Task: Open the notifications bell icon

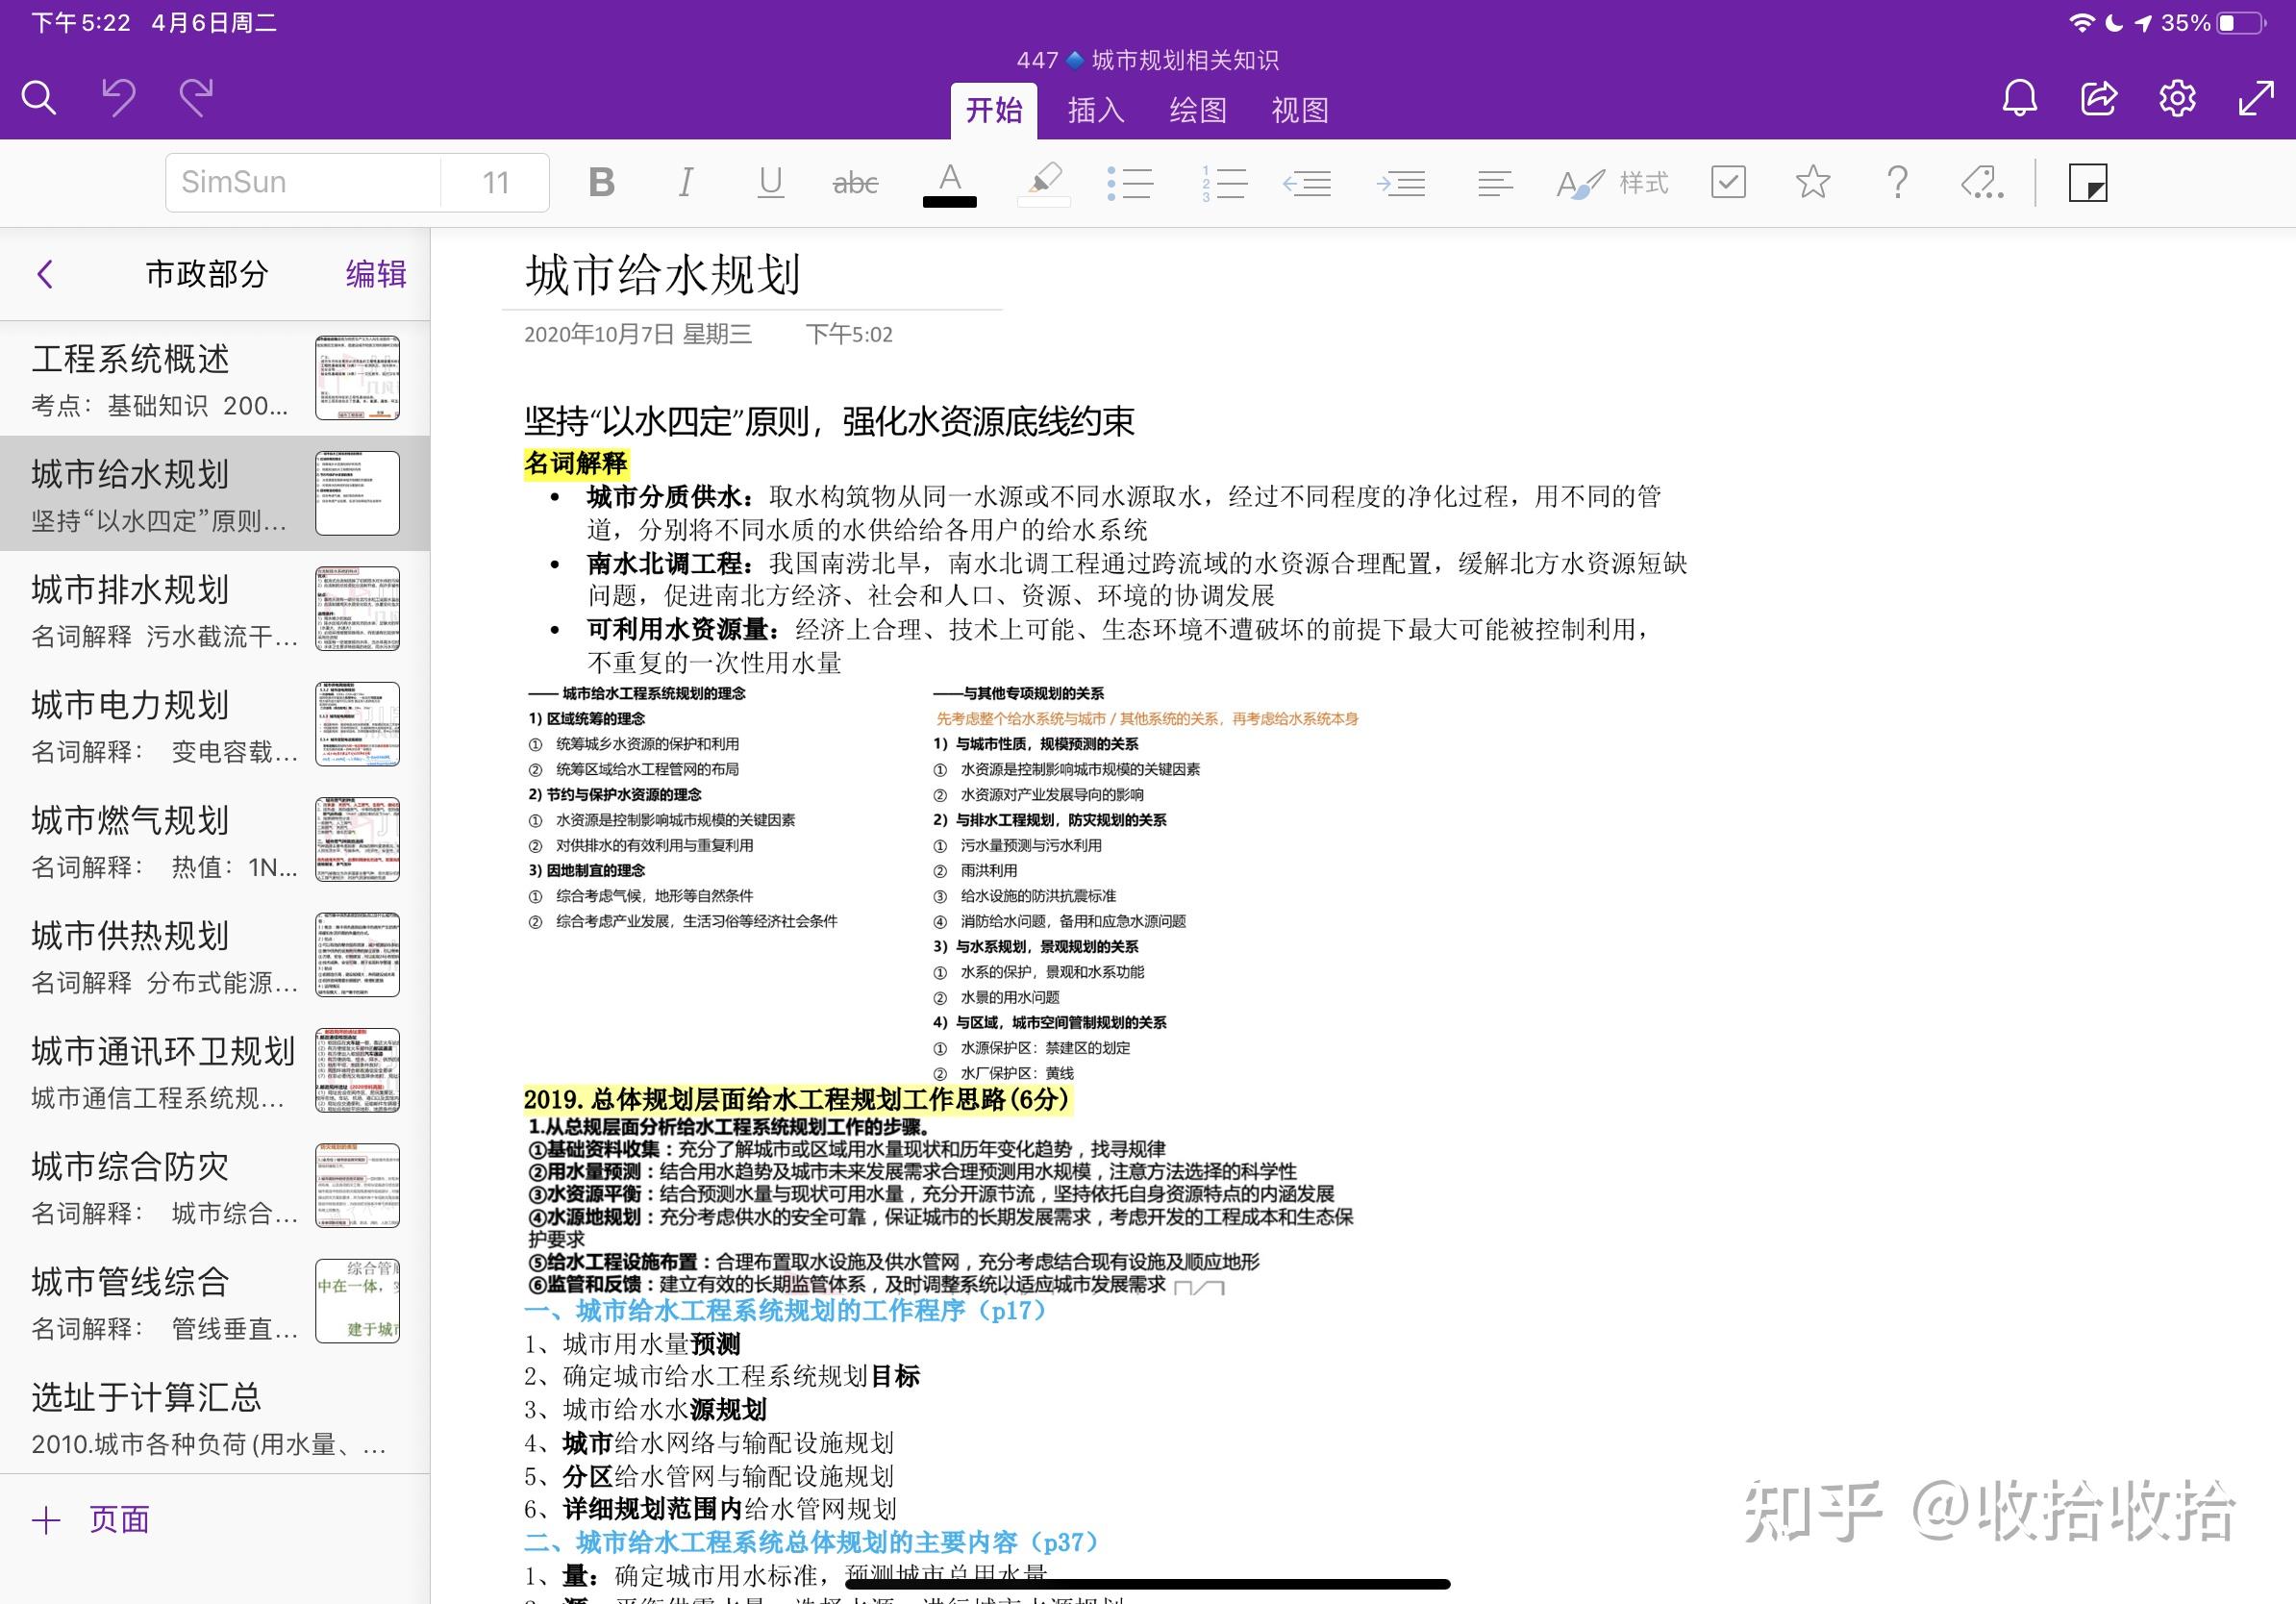Action: point(2019,98)
